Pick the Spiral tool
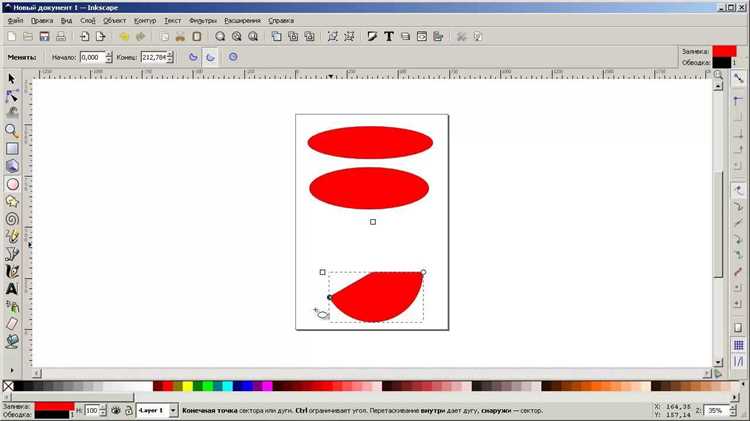The image size is (750, 421). coord(12,219)
